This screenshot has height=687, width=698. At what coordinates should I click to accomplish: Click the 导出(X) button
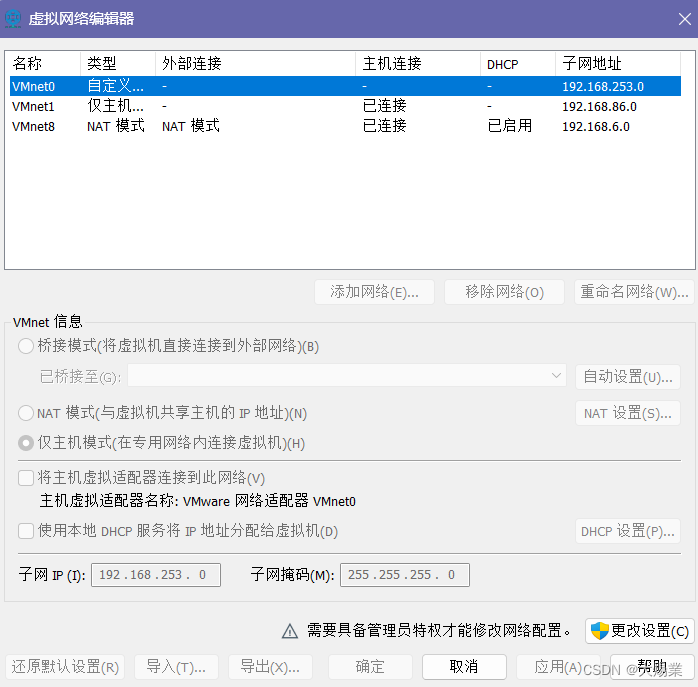(x=270, y=667)
